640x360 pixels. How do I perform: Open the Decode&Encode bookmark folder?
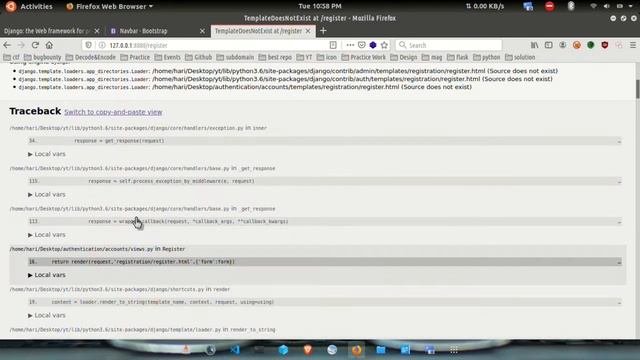pyautogui.click(x=91, y=57)
